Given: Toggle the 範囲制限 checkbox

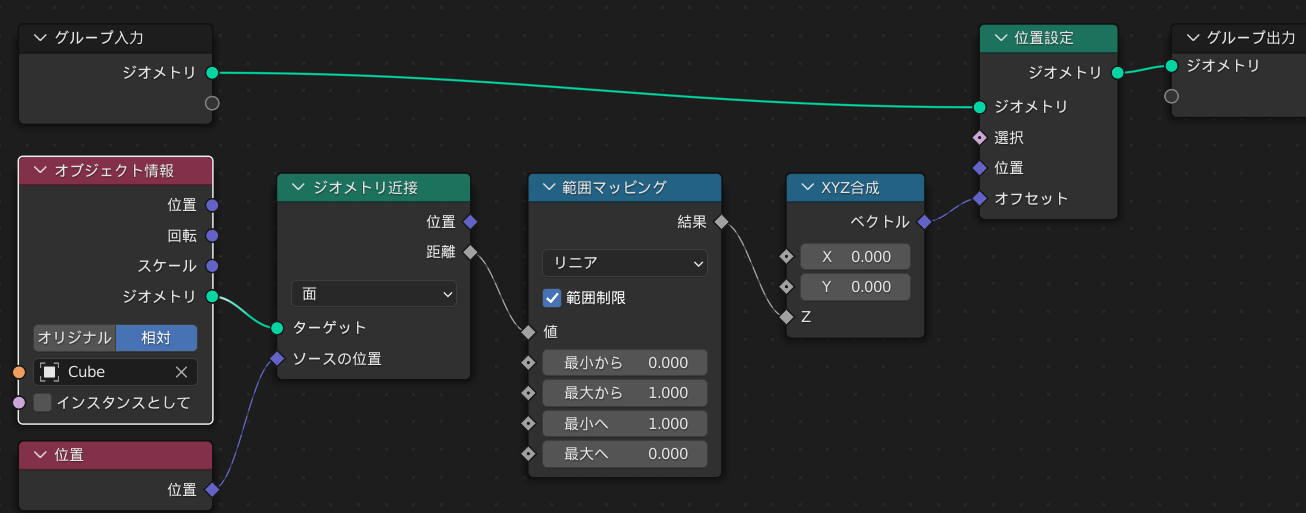Looking at the screenshot, I should [552, 298].
